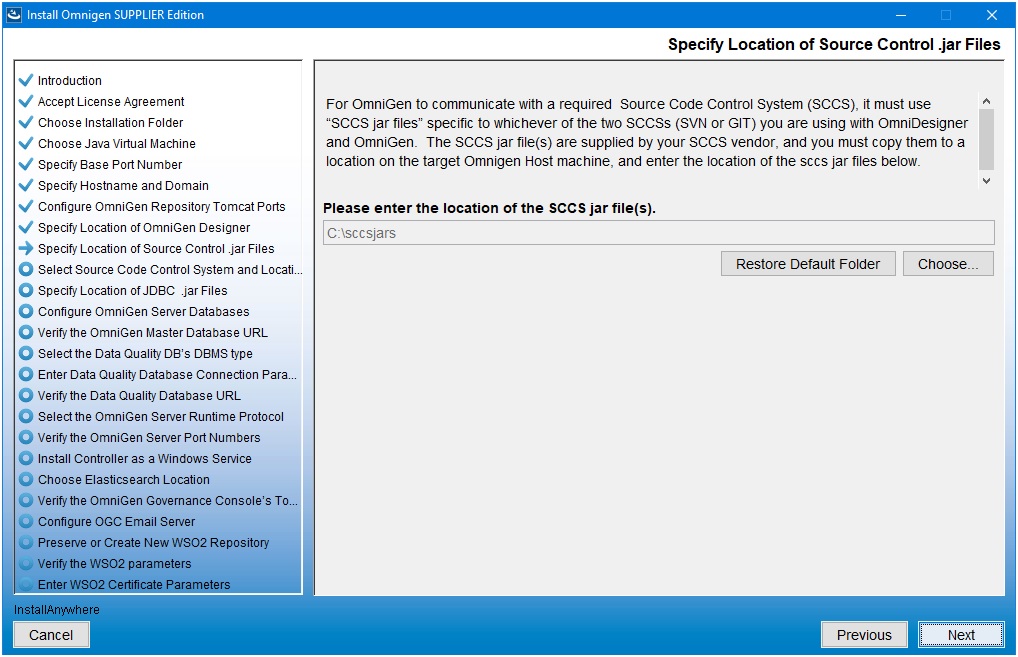Click circle icon beside Verify the OmniGen Server Port Numbers
This screenshot has height=657, width=1018.
26,437
